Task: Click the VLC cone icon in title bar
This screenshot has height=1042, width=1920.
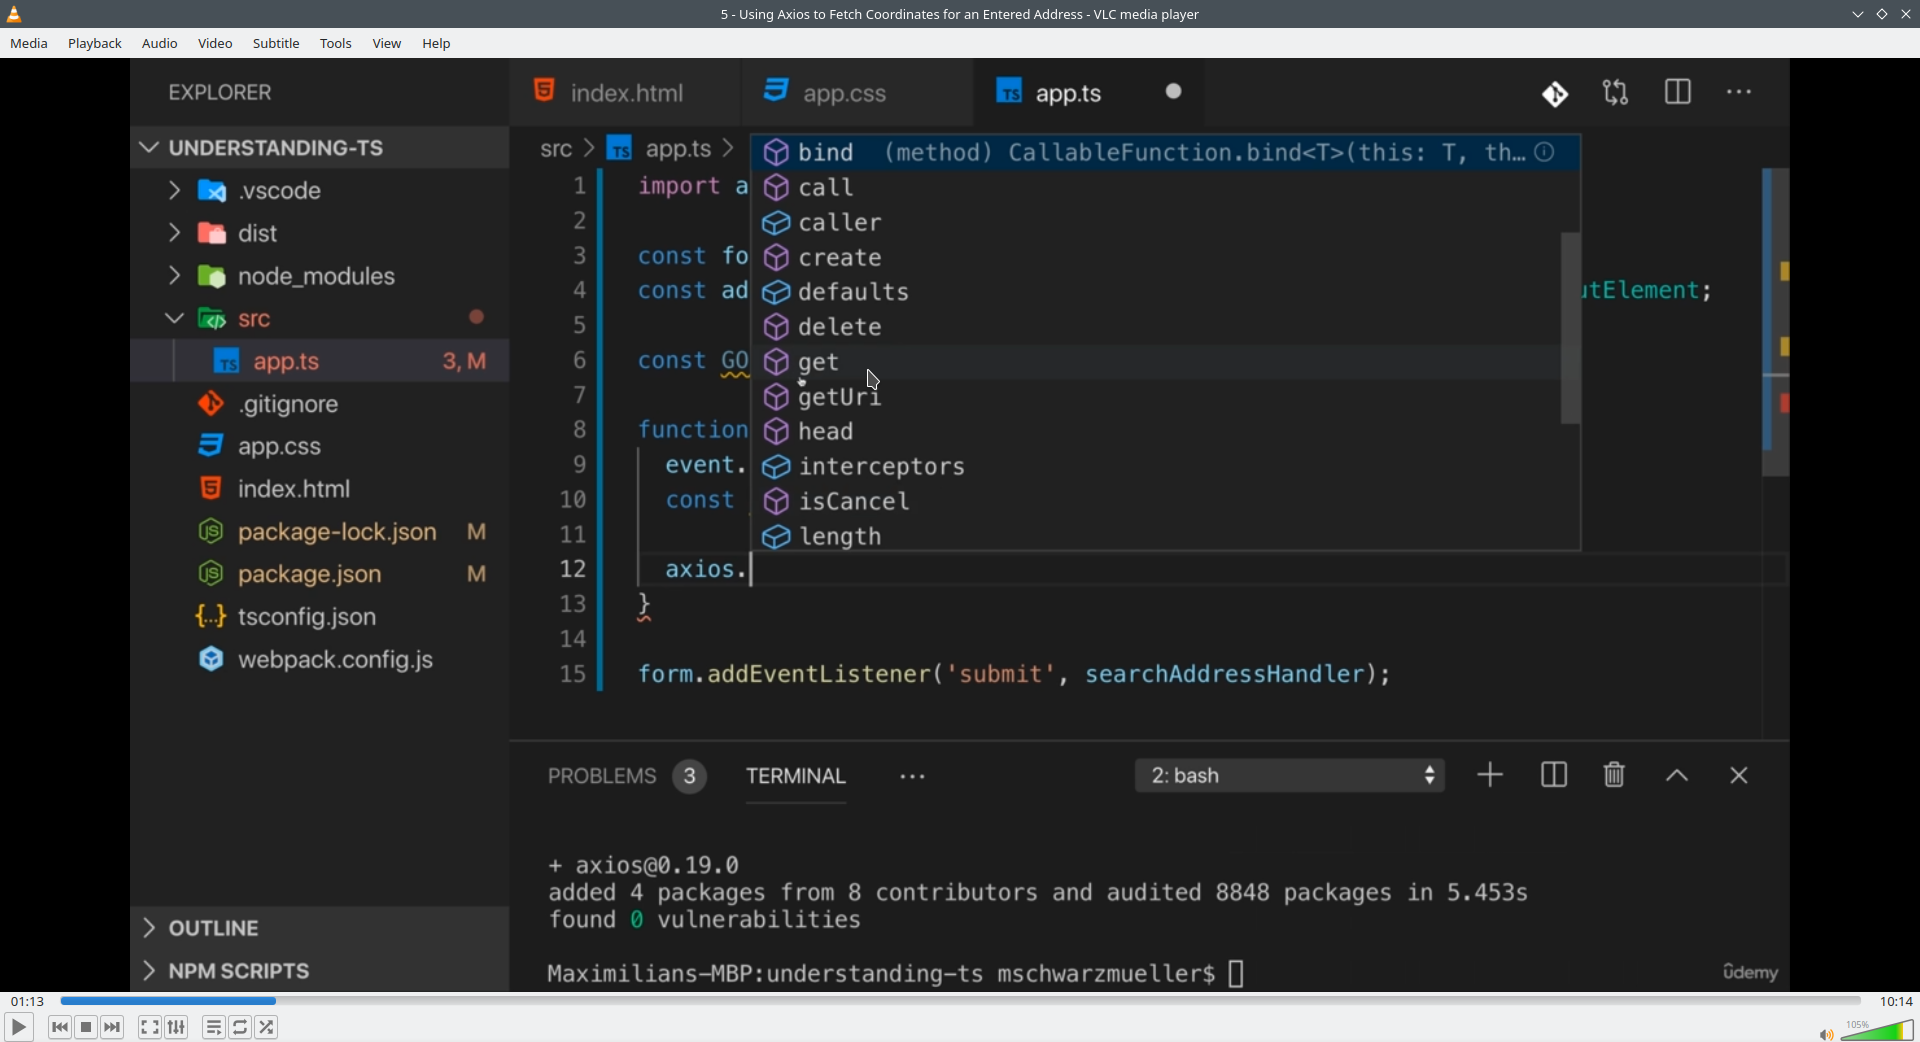Action: coord(14,14)
